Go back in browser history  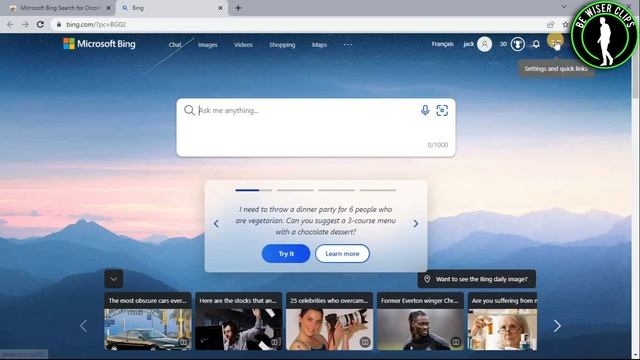click(x=10, y=24)
